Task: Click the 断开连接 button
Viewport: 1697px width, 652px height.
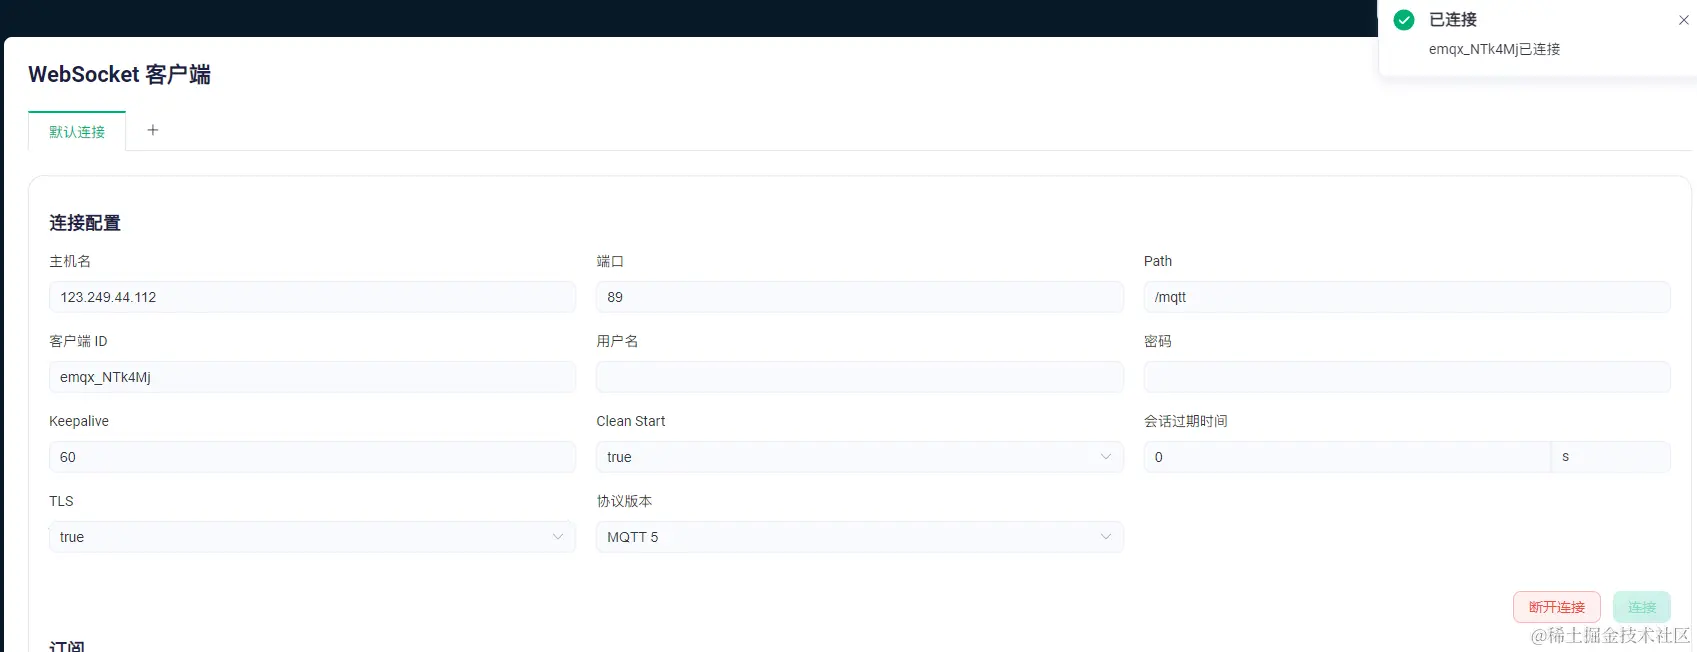Action: pos(1557,607)
